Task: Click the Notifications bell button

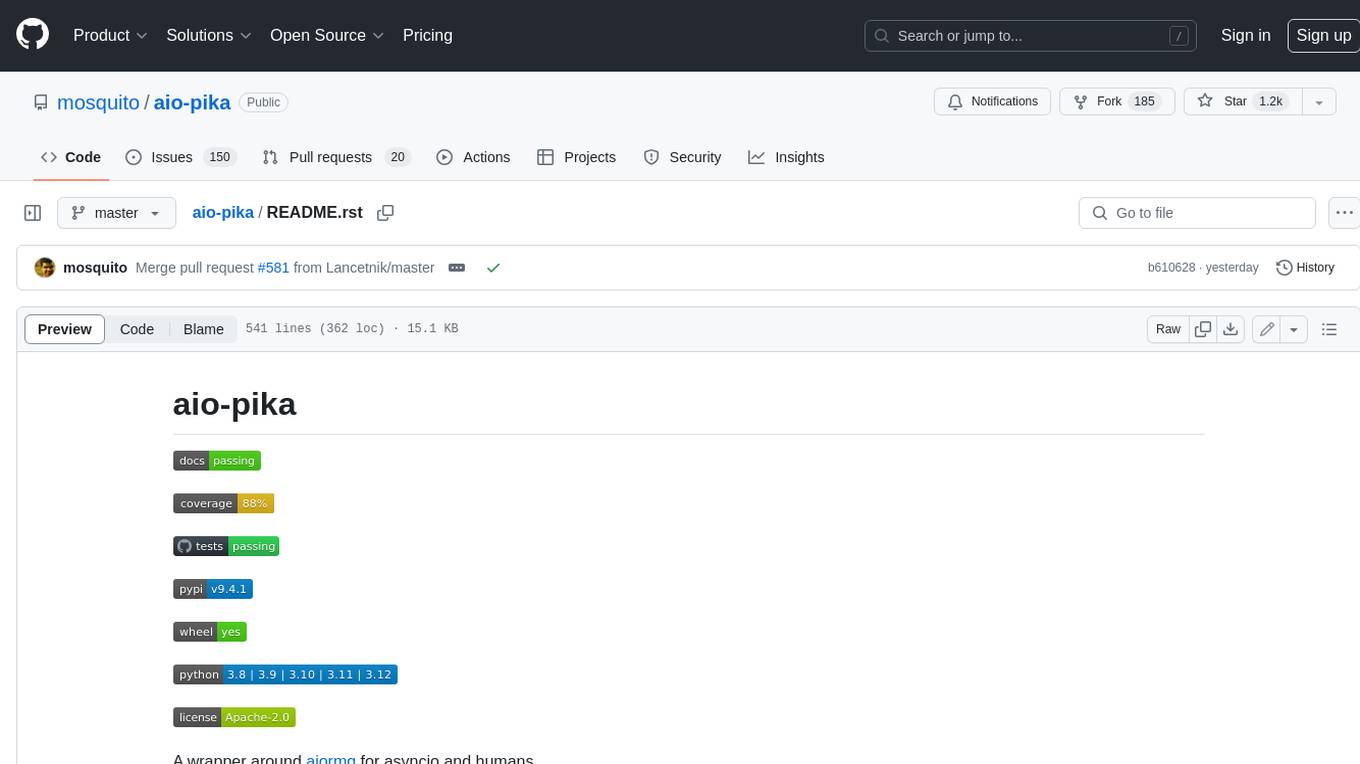Action: coord(992,102)
